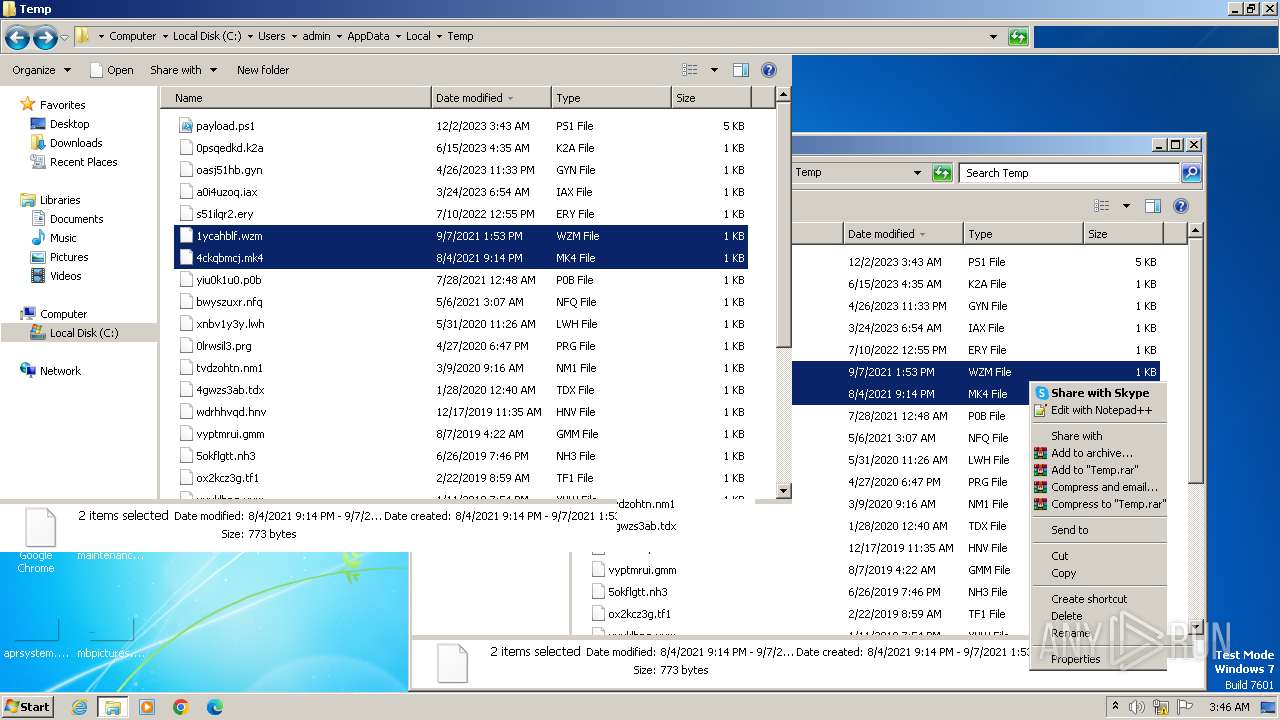Select the 0psqedkd.k2a file
Viewport: 1280px width, 720px height.
pos(461,148)
